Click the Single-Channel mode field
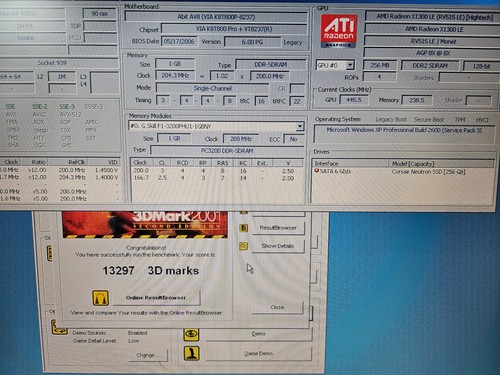500x375 pixels. (212, 88)
